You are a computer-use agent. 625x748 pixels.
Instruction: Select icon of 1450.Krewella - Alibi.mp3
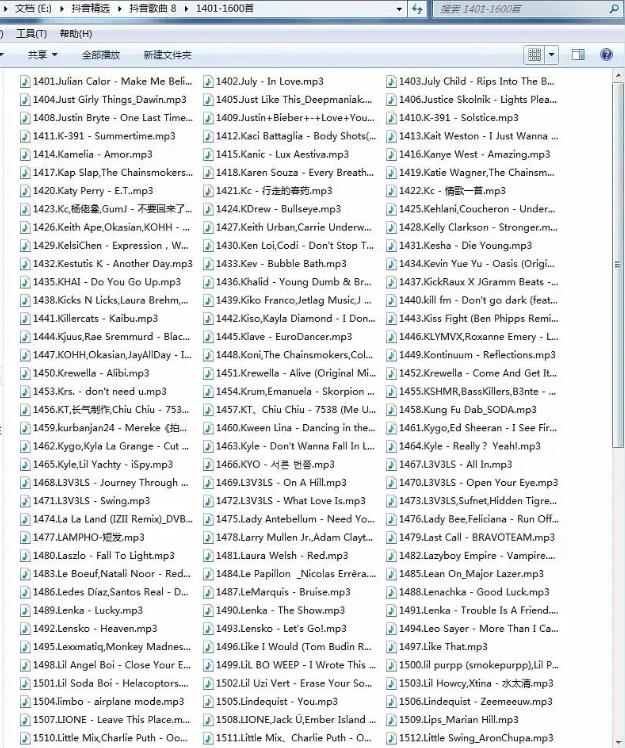tap(25, 374)
